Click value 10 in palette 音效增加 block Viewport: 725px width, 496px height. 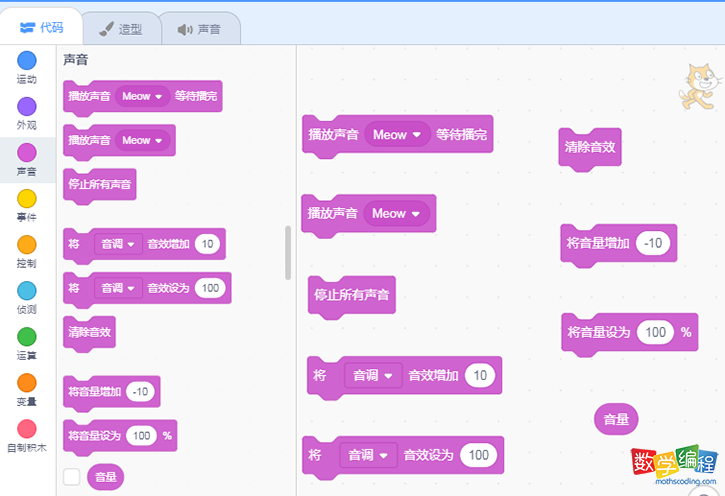tap(207, 244)
